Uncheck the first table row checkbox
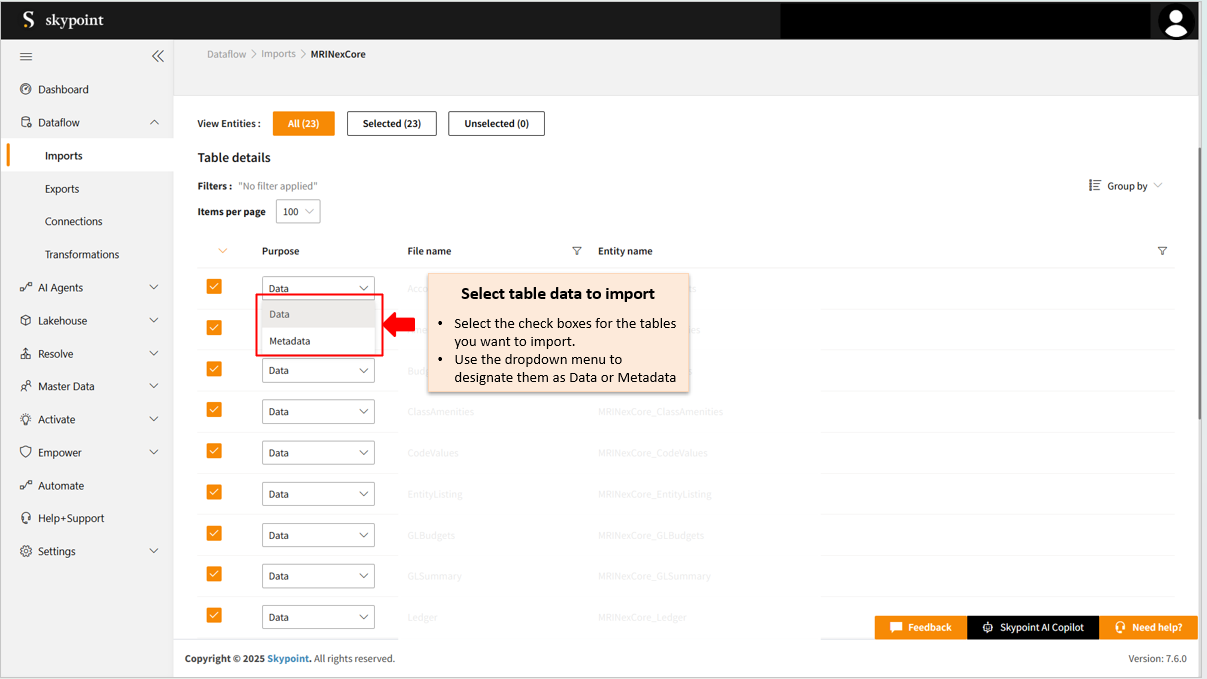This screenshot has width=1207, height=679. click(214, 287)
